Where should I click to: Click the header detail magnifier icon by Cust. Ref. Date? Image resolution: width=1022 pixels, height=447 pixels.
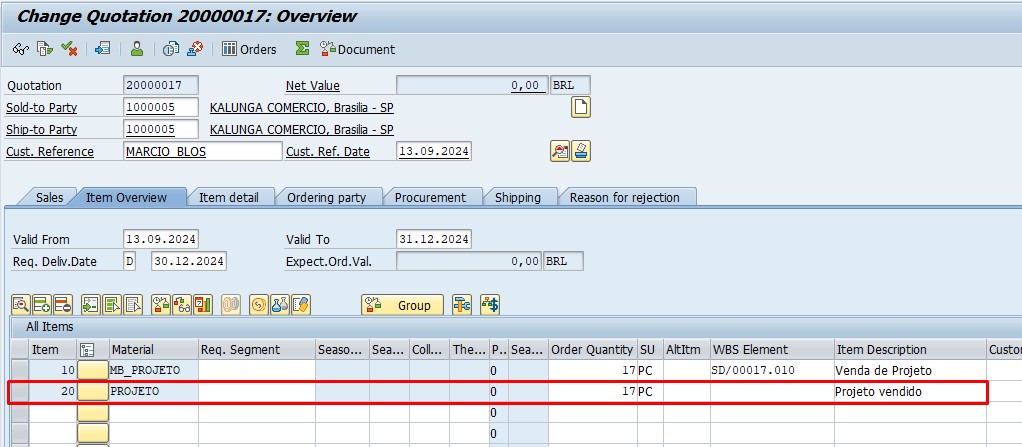(559, 152)
